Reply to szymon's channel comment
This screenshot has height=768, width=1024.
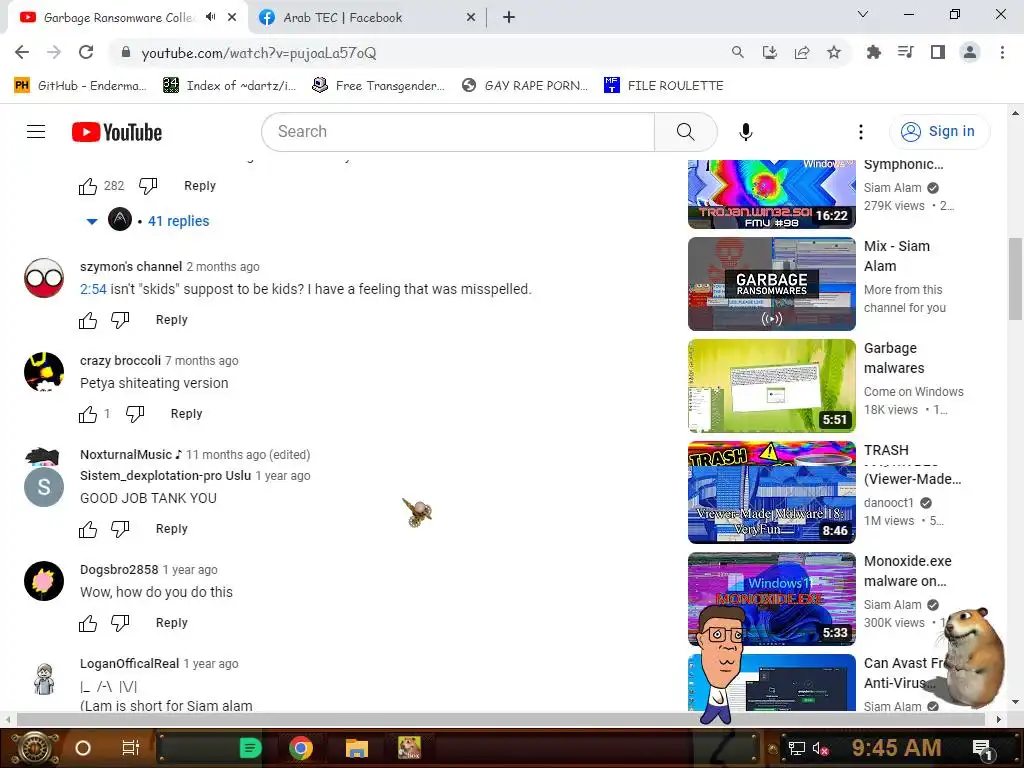172,320
